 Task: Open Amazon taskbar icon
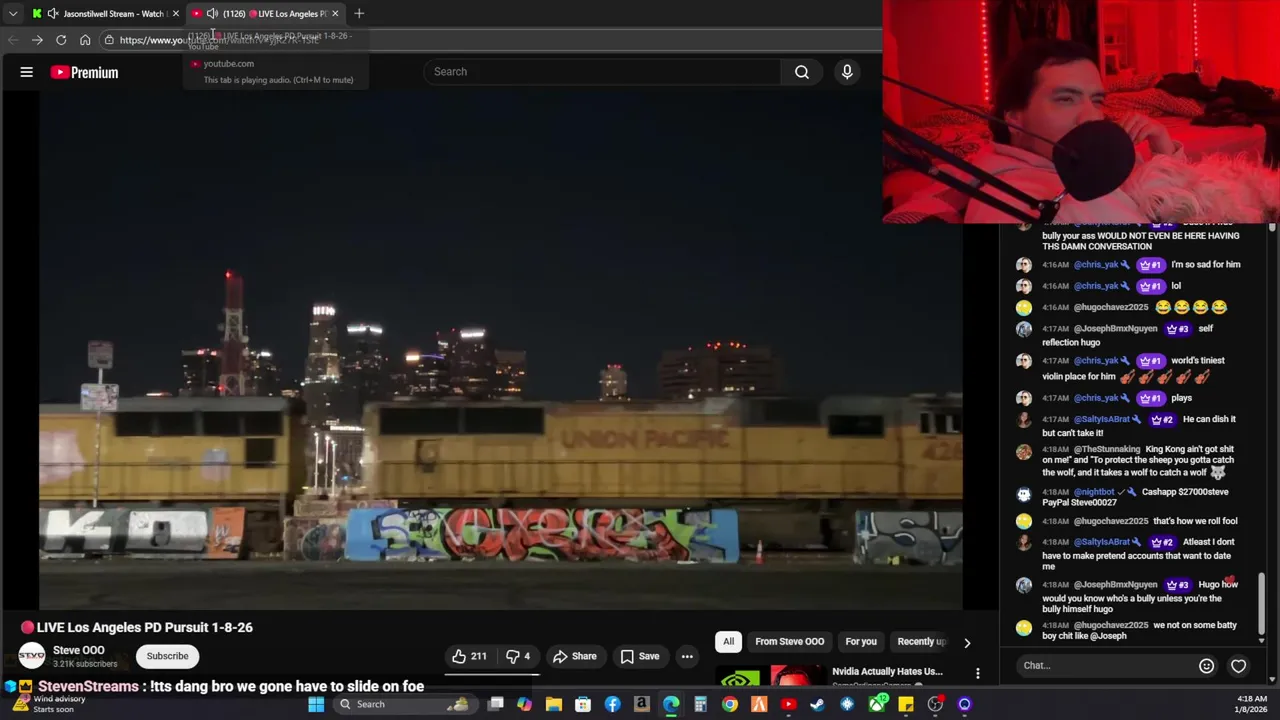click(641, 704)
